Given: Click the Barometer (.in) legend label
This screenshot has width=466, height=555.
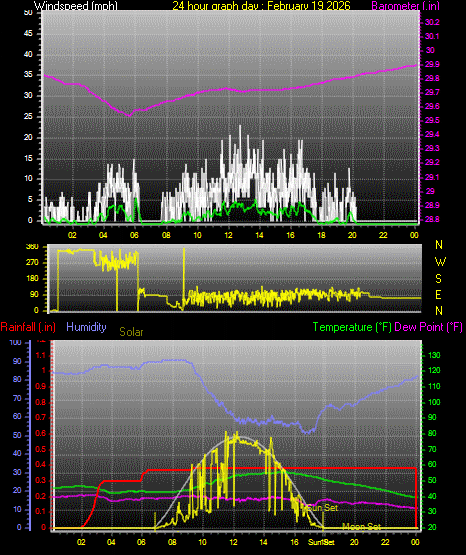Looking at the screenshot, I should tap(405, 6).
